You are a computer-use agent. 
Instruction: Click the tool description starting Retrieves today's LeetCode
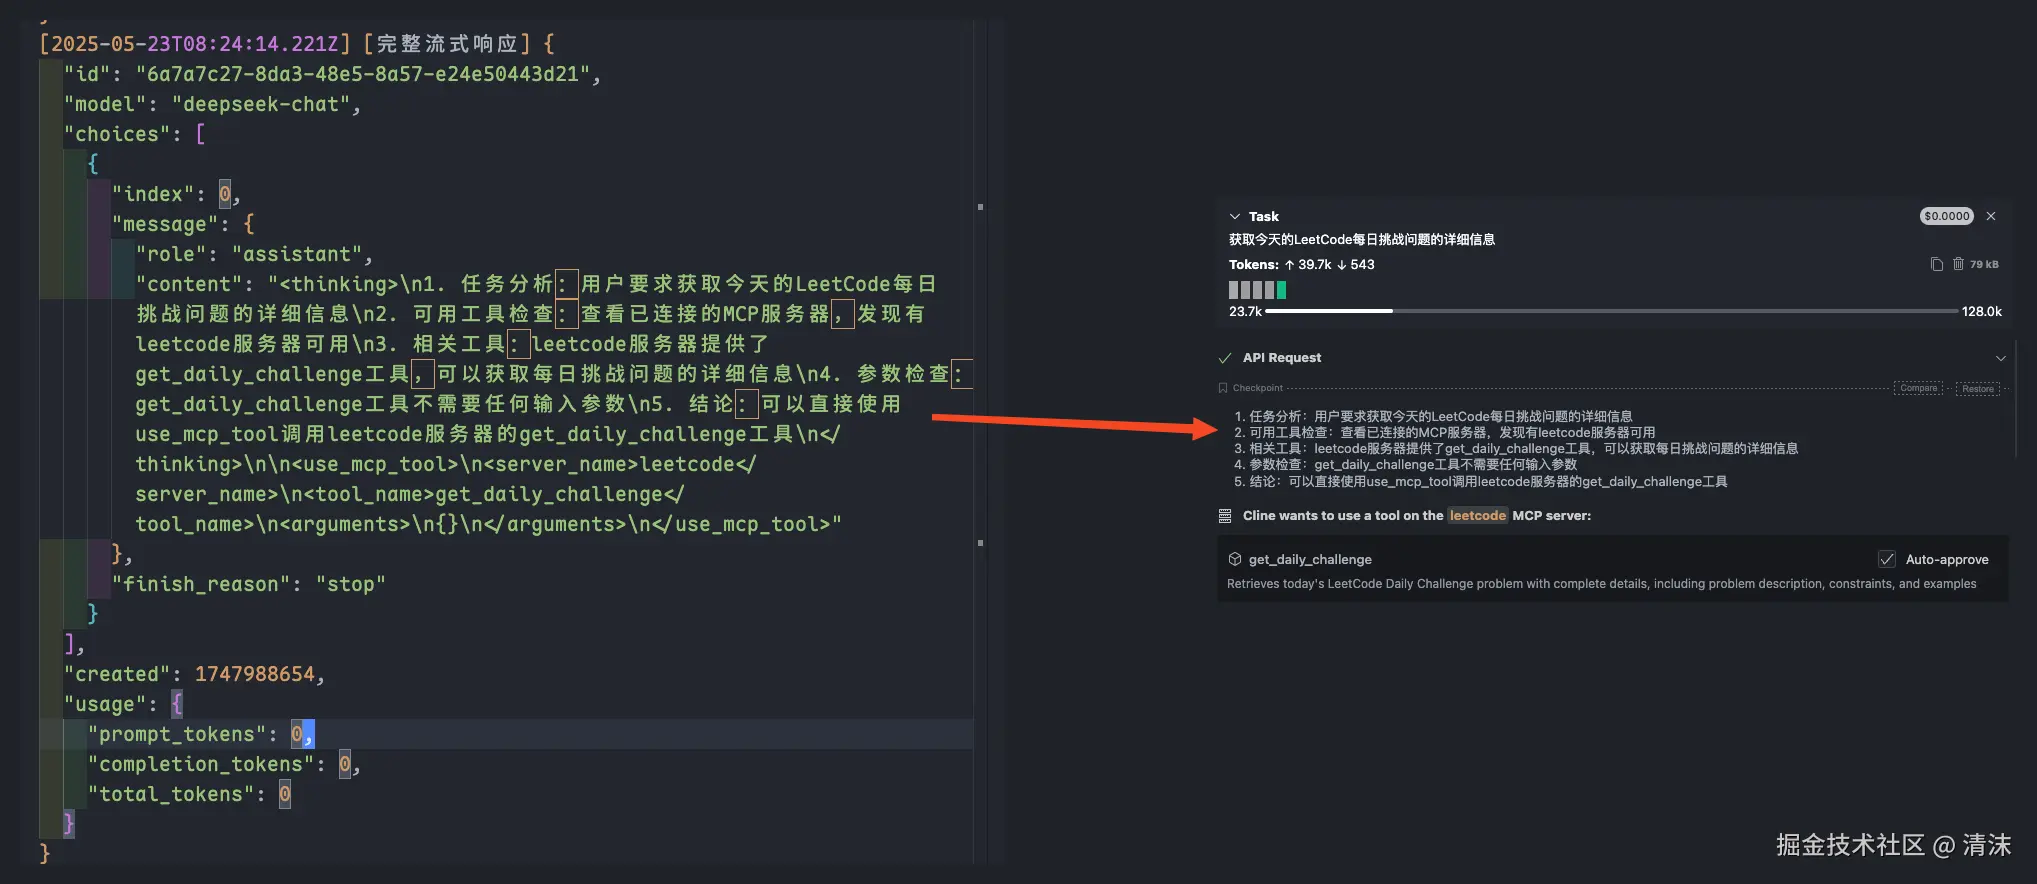(1601, 584)
